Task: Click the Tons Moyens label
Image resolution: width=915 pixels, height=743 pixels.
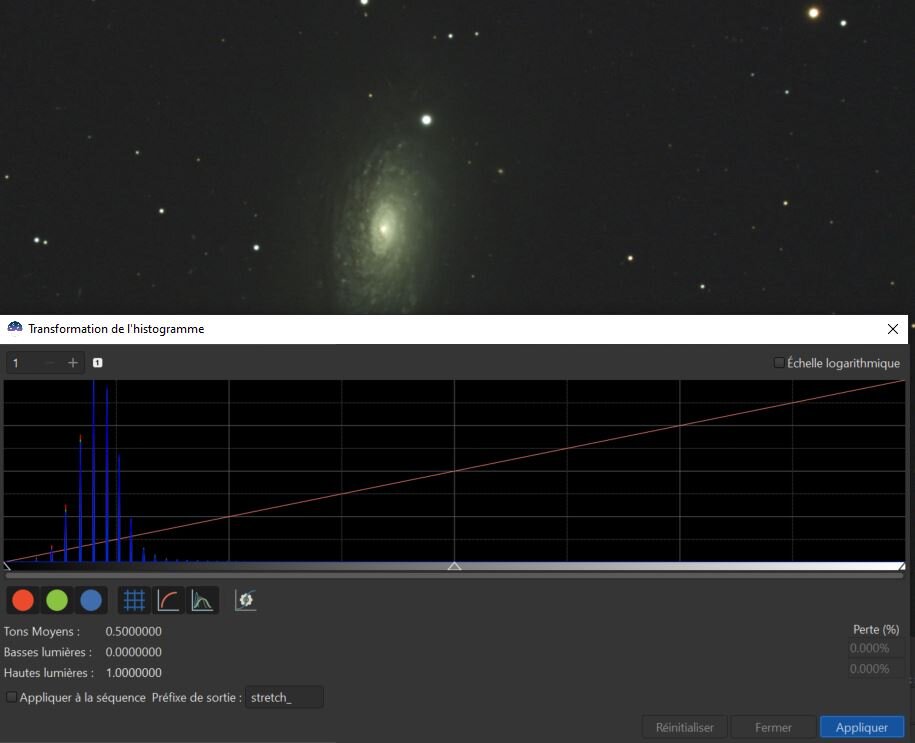Action: [x=41, y=631]
